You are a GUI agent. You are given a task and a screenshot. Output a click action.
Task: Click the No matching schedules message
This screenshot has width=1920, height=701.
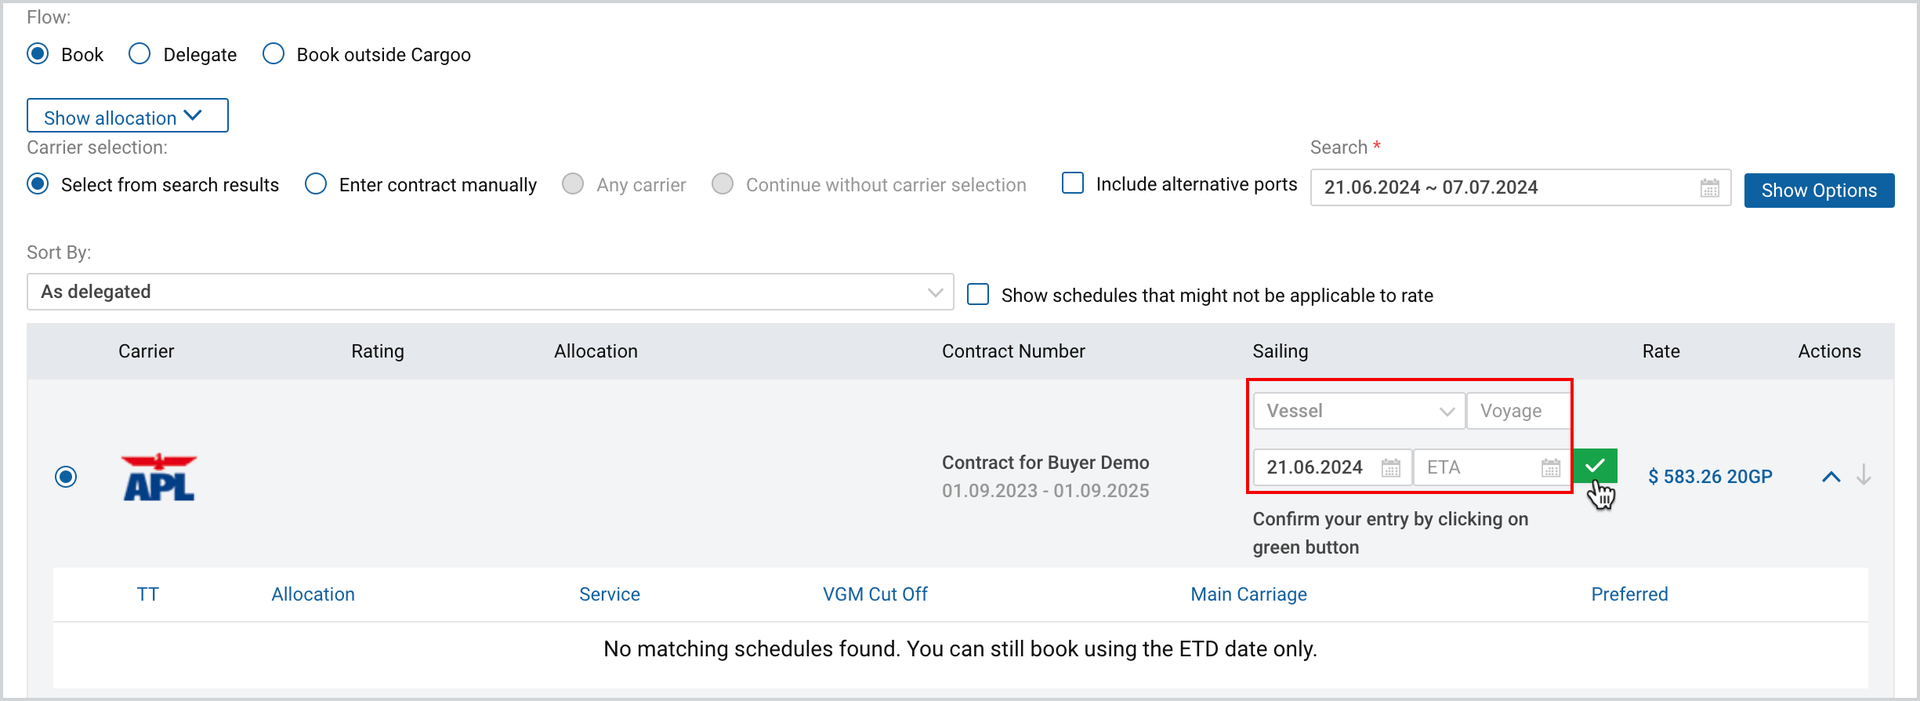[x=960, y=649]
